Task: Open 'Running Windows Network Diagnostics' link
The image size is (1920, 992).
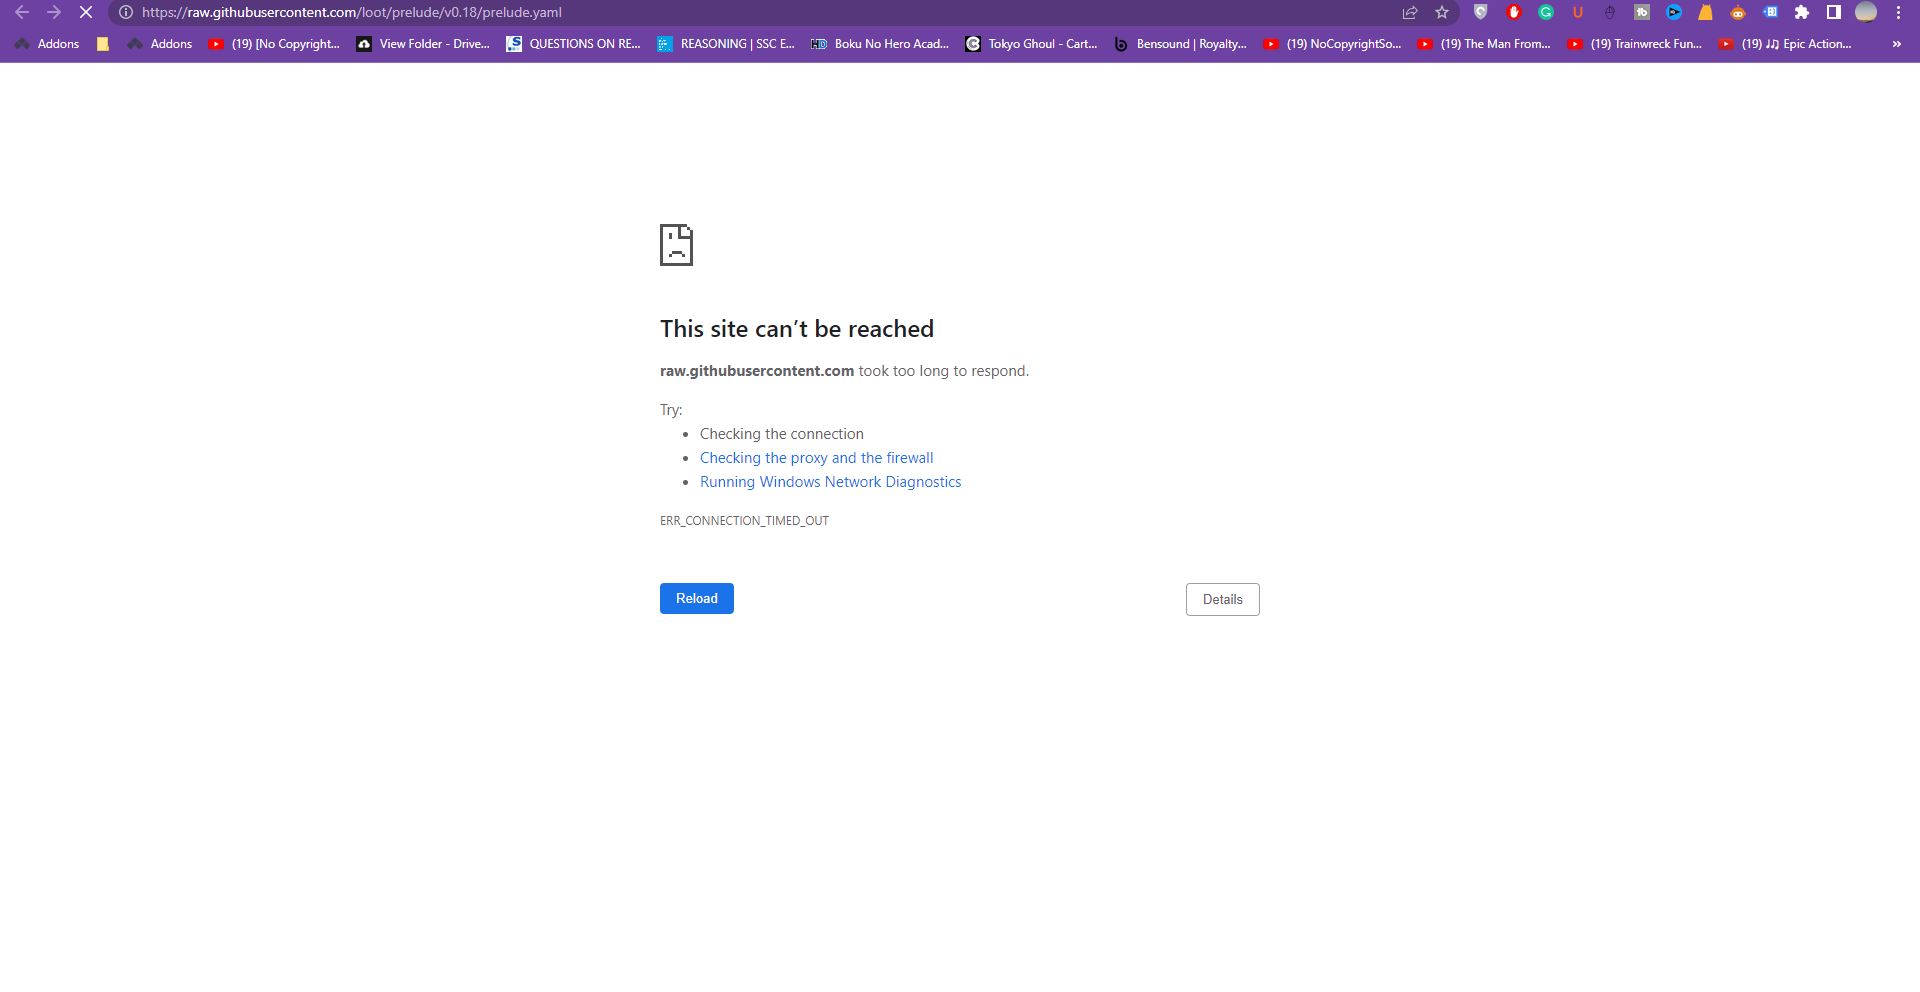Action: [830, 481]
